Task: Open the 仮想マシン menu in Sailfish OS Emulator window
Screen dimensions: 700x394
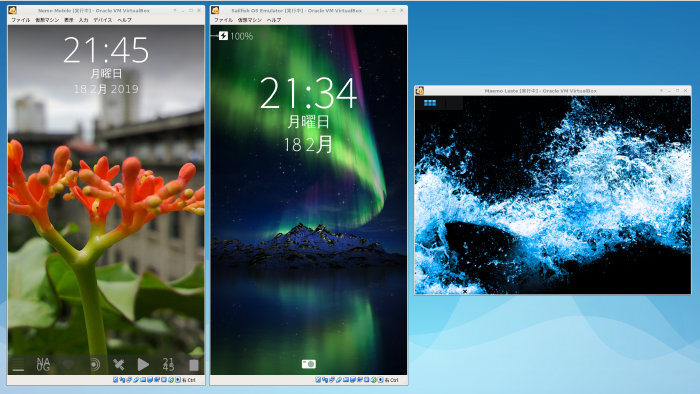Action: click(250, 20)
